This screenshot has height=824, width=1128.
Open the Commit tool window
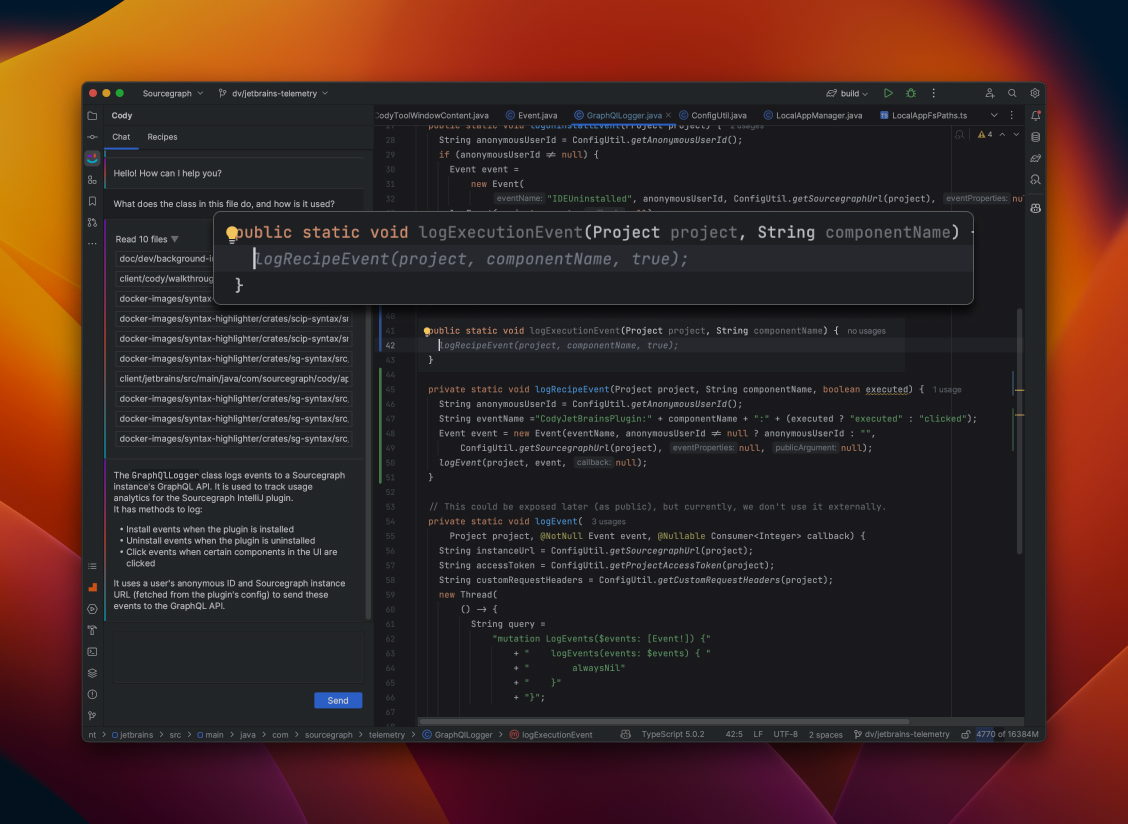tap(92, 137)
